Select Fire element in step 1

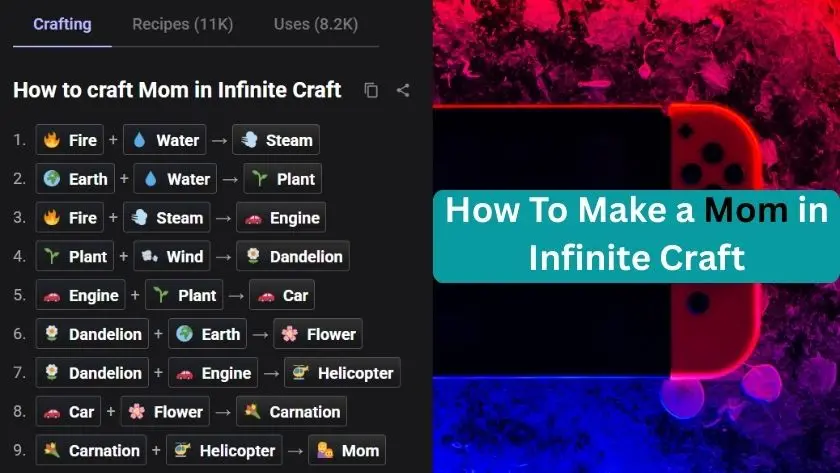[70, 140]
